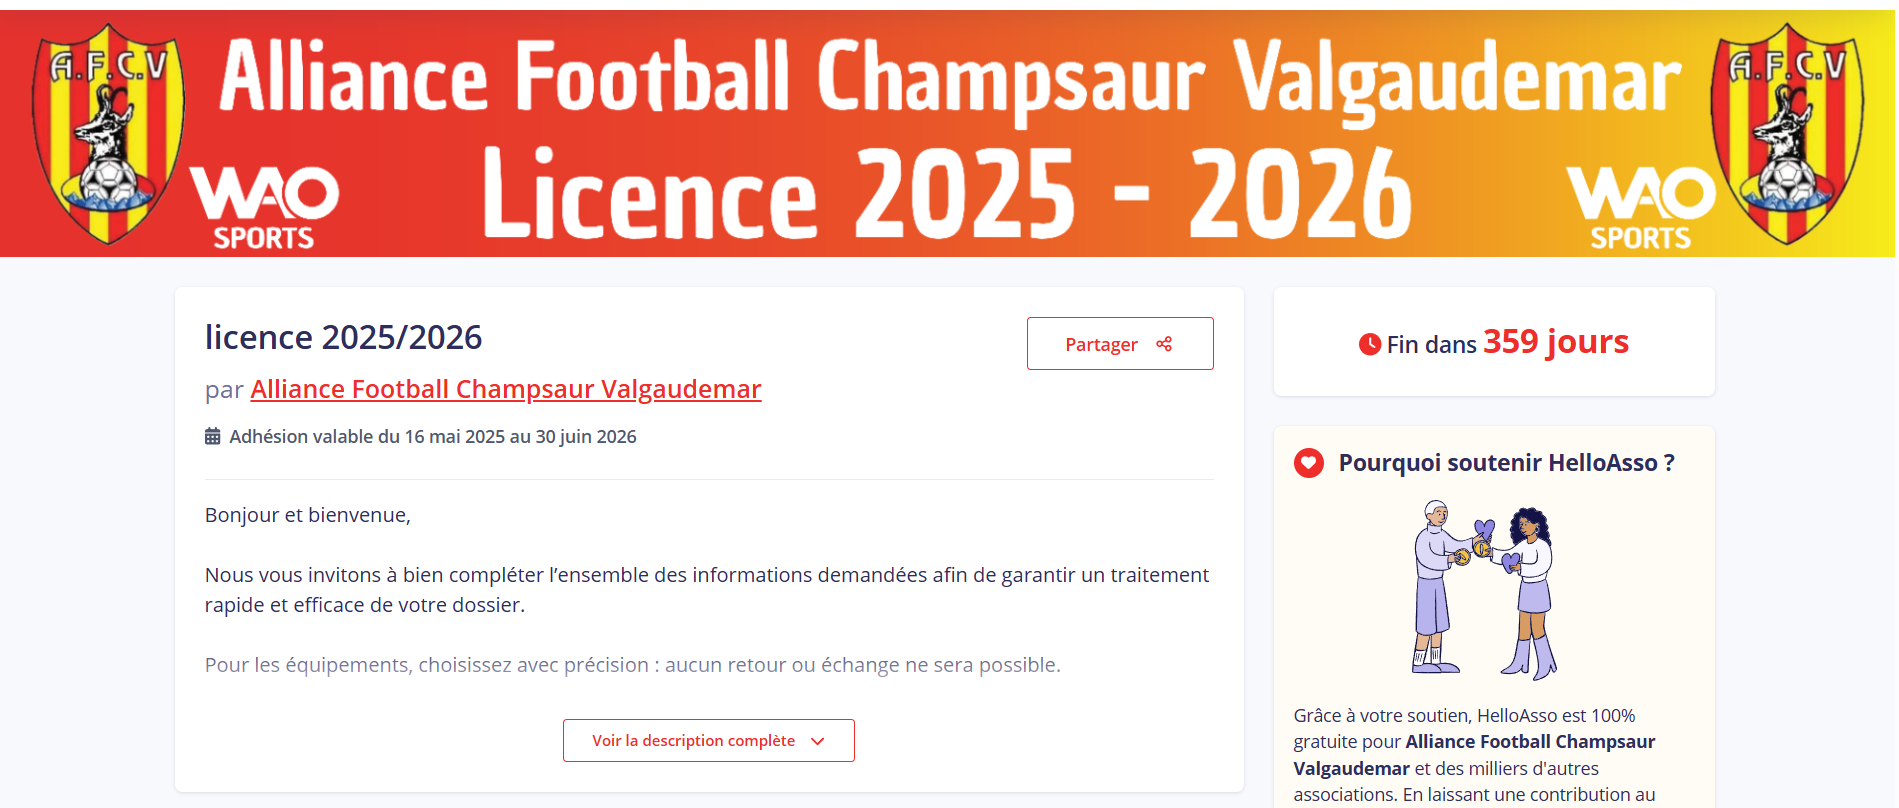Open the Alliance Football Champsaur Valgaudemar organizer link

[505, 389]
